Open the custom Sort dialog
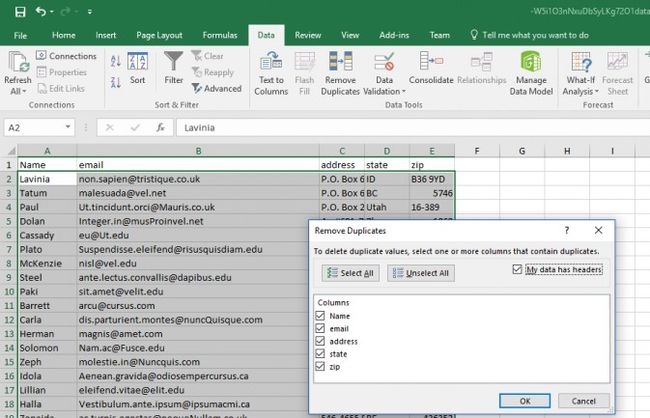Screen dimensions: 650x418 coord(138,68)
